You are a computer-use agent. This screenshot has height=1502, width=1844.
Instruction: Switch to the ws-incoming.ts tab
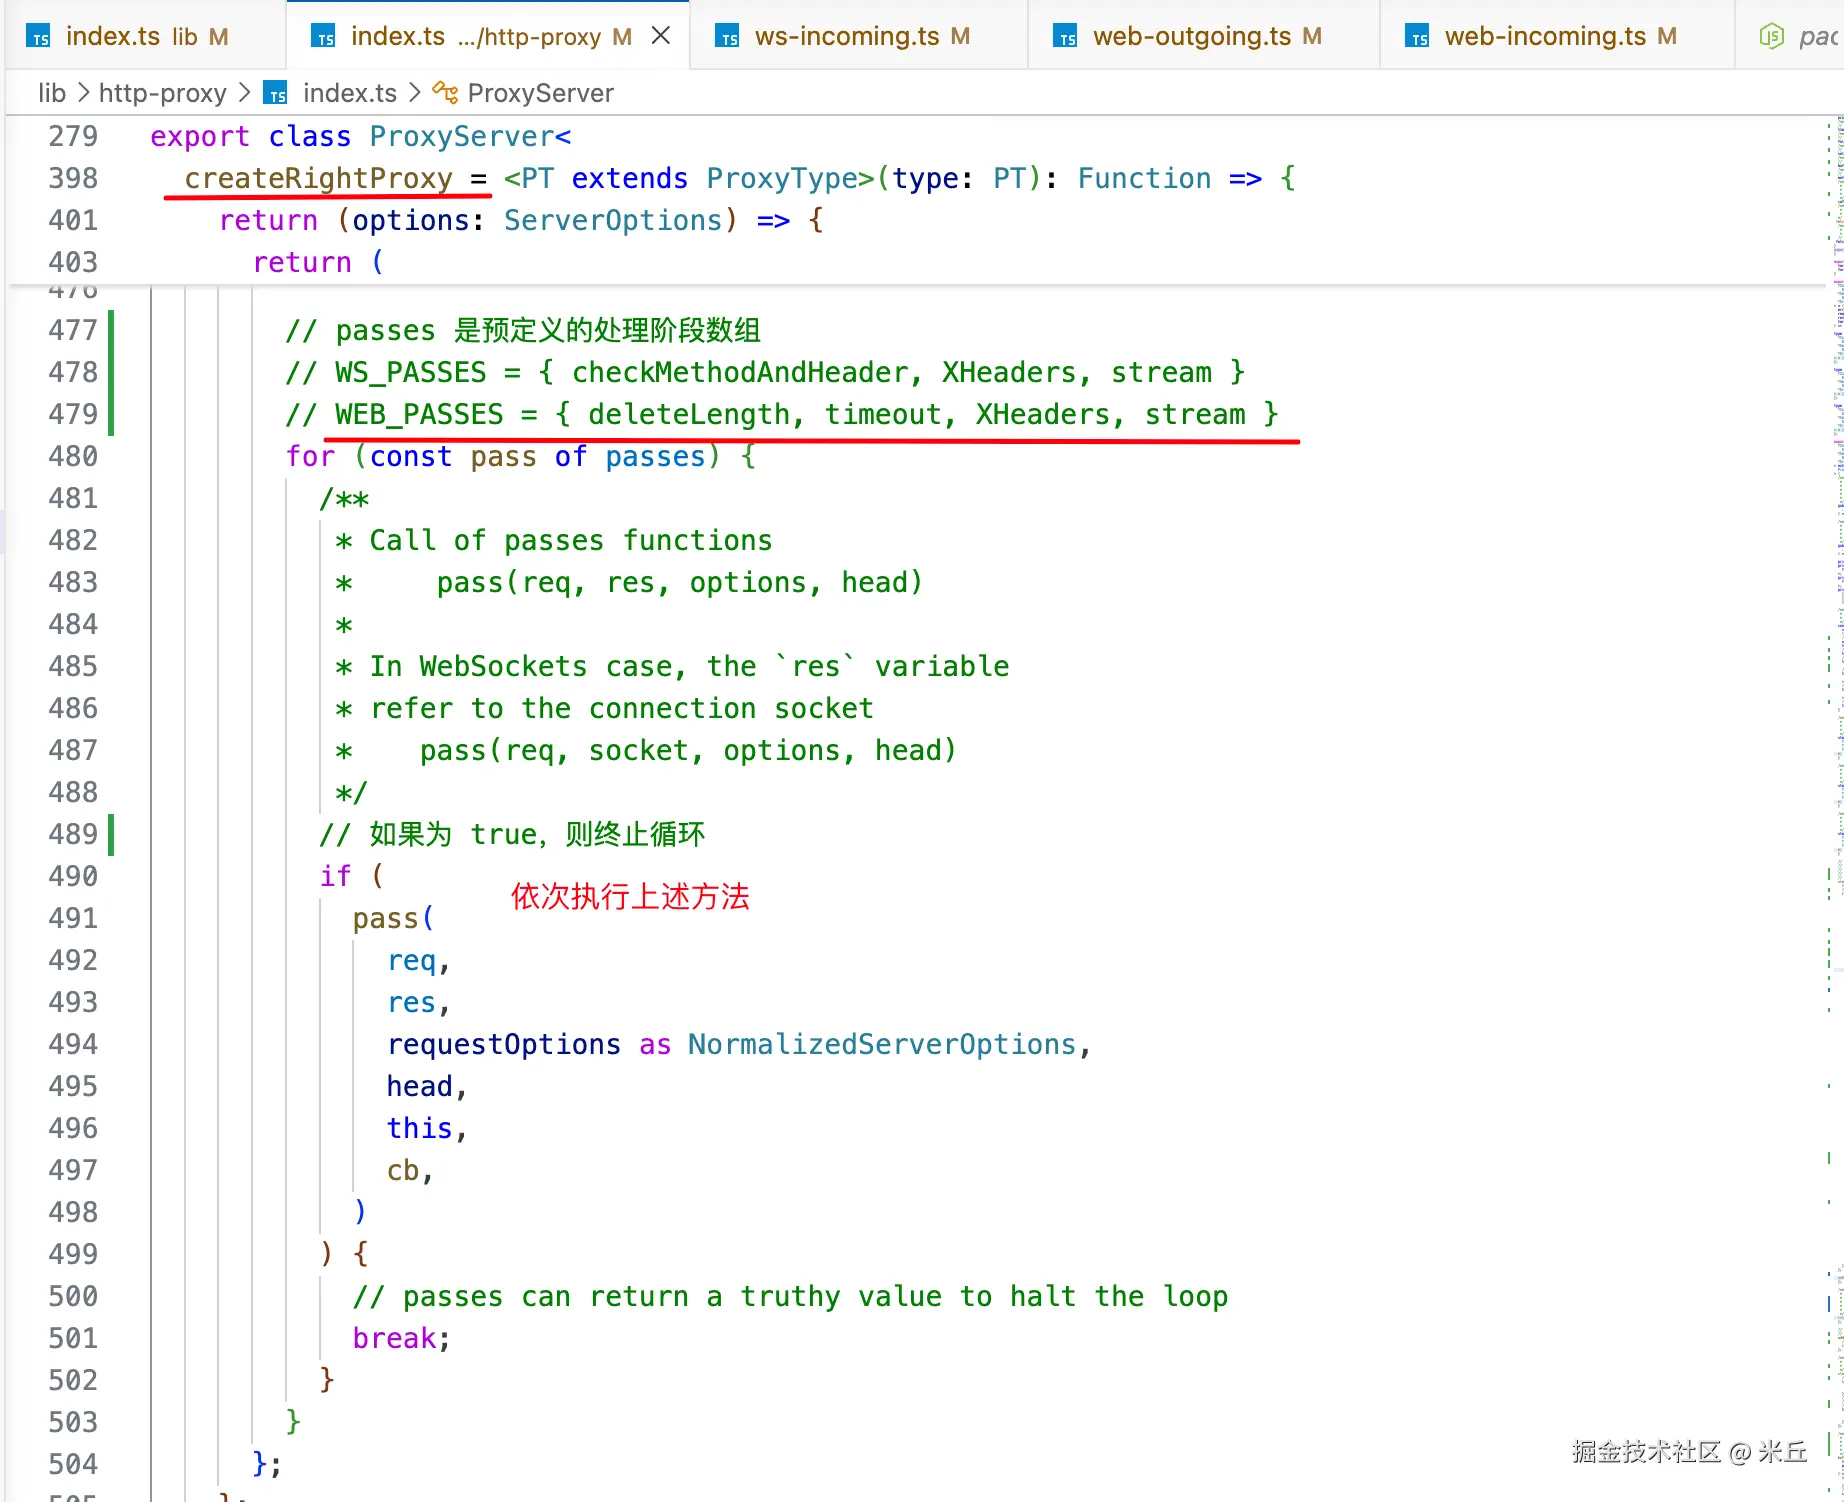tap(846, 37)
